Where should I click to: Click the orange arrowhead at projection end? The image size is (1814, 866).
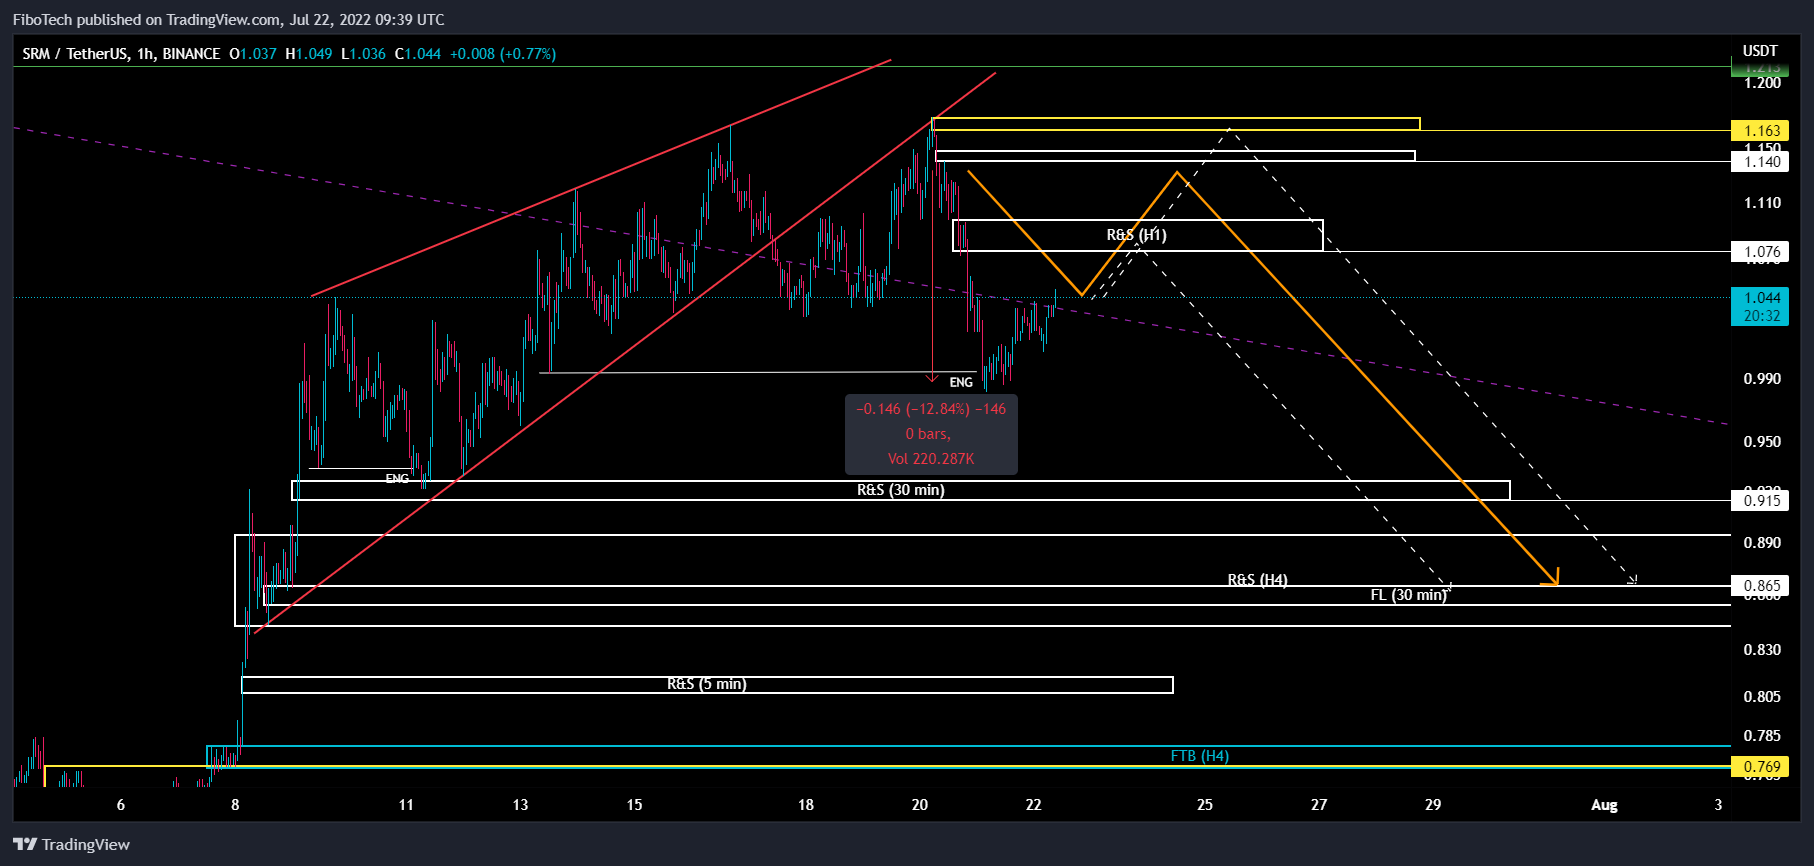[x=1551, y=577]
